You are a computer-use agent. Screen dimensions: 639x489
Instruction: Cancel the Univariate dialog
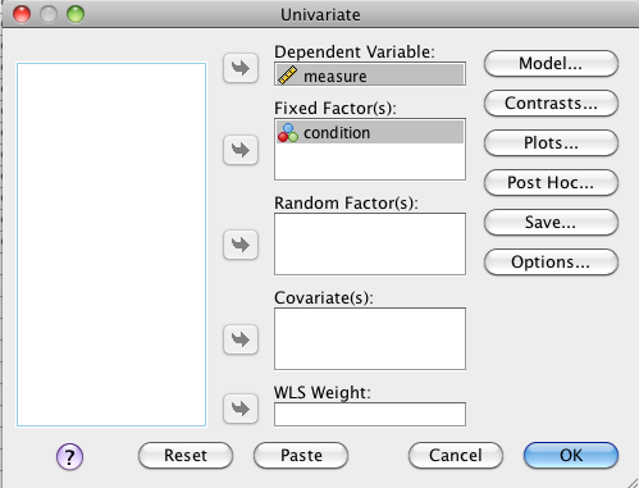pyautogui.click(x=456, y=455)
